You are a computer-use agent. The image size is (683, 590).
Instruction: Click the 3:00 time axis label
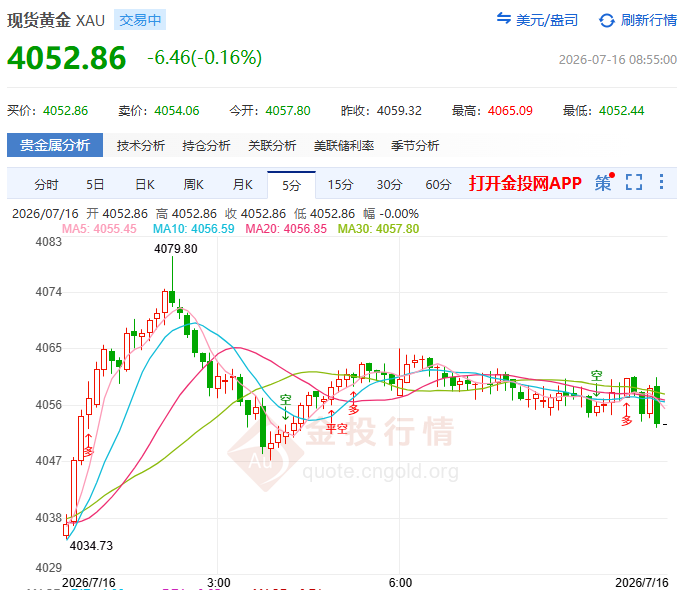(218, 583)
